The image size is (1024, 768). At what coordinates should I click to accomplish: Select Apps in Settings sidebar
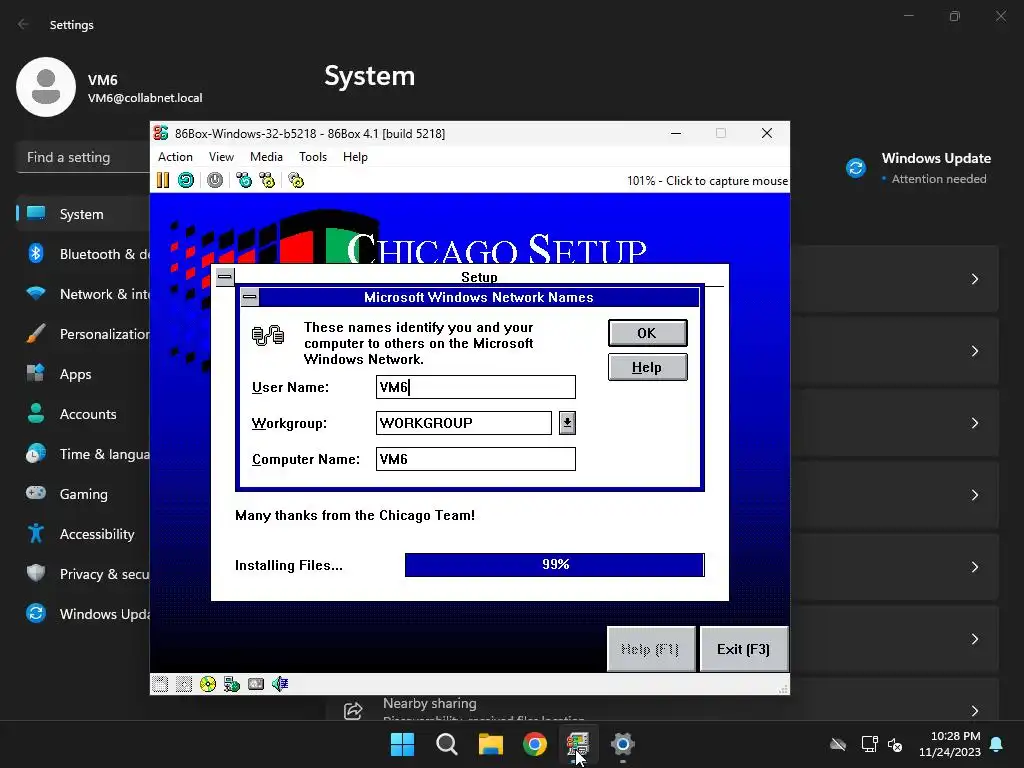[84, 374]
